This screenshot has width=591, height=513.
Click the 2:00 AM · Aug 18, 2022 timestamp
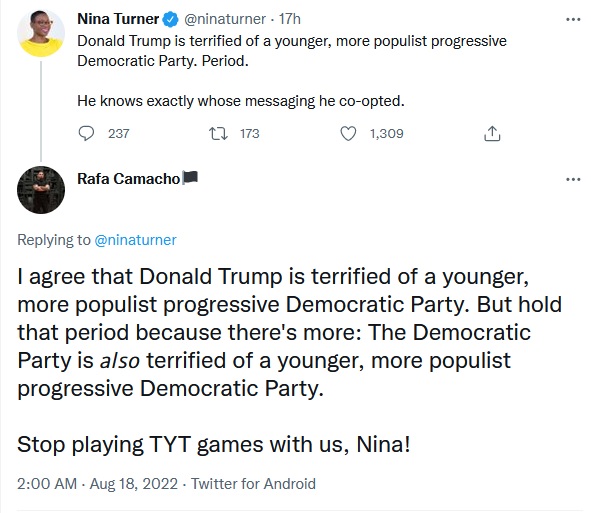pos(97,484)
